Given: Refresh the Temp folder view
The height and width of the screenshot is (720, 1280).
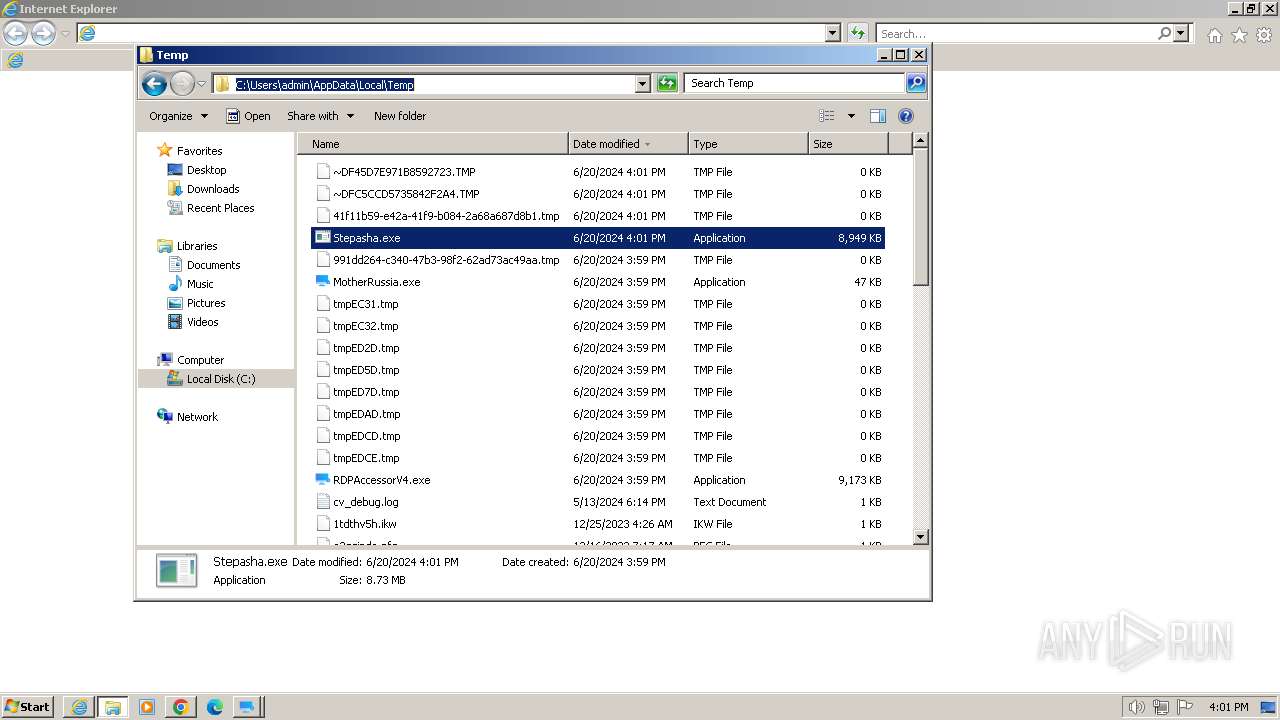Looking at the screenshot, I should 667,84.
